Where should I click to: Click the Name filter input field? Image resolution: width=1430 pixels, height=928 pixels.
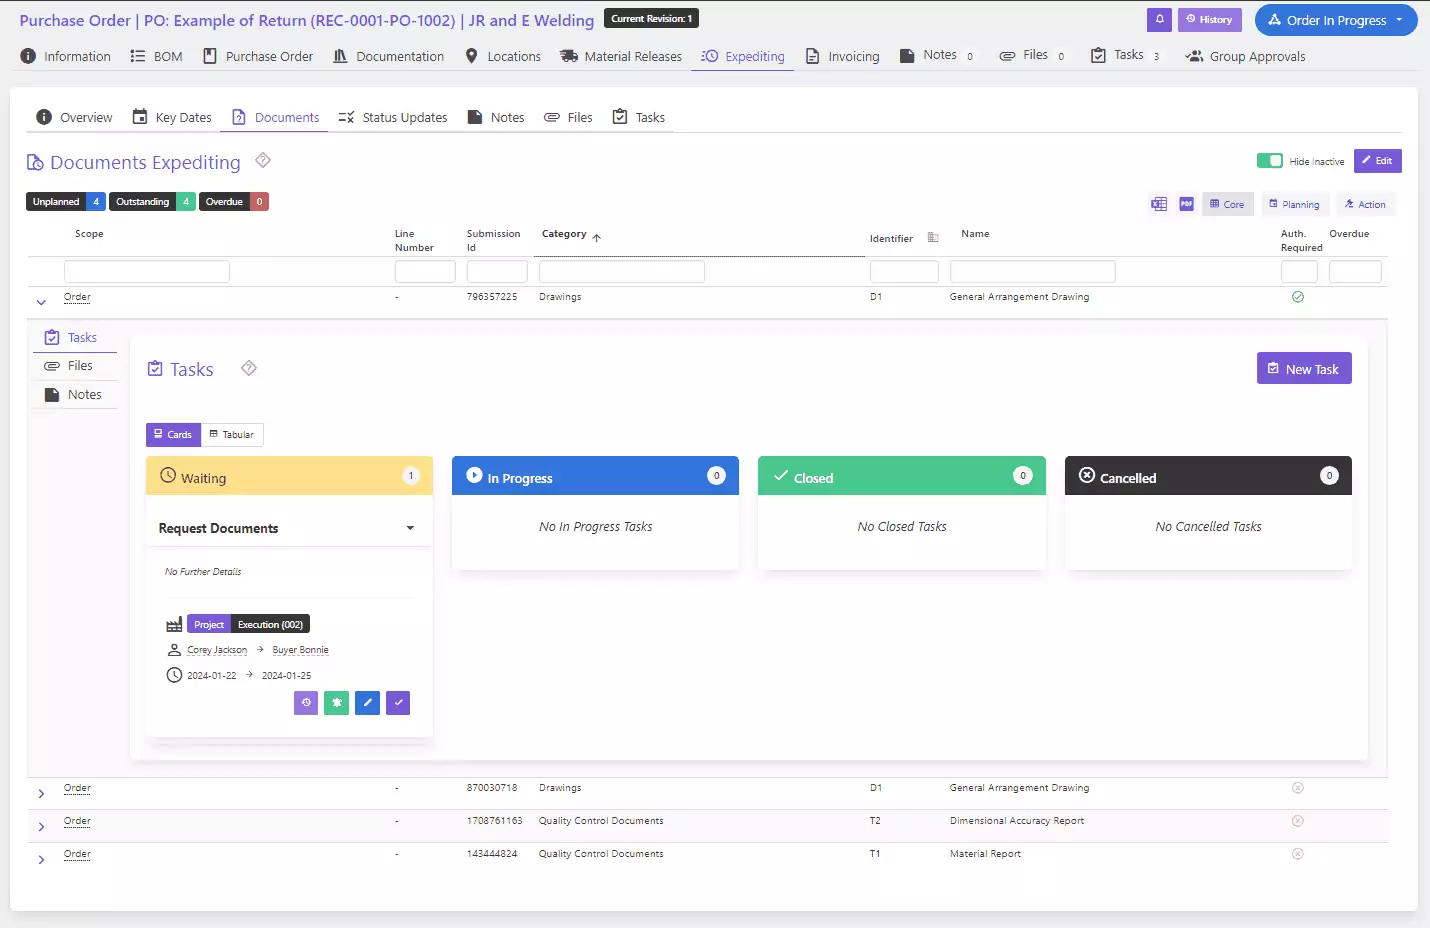[1033, 271]
